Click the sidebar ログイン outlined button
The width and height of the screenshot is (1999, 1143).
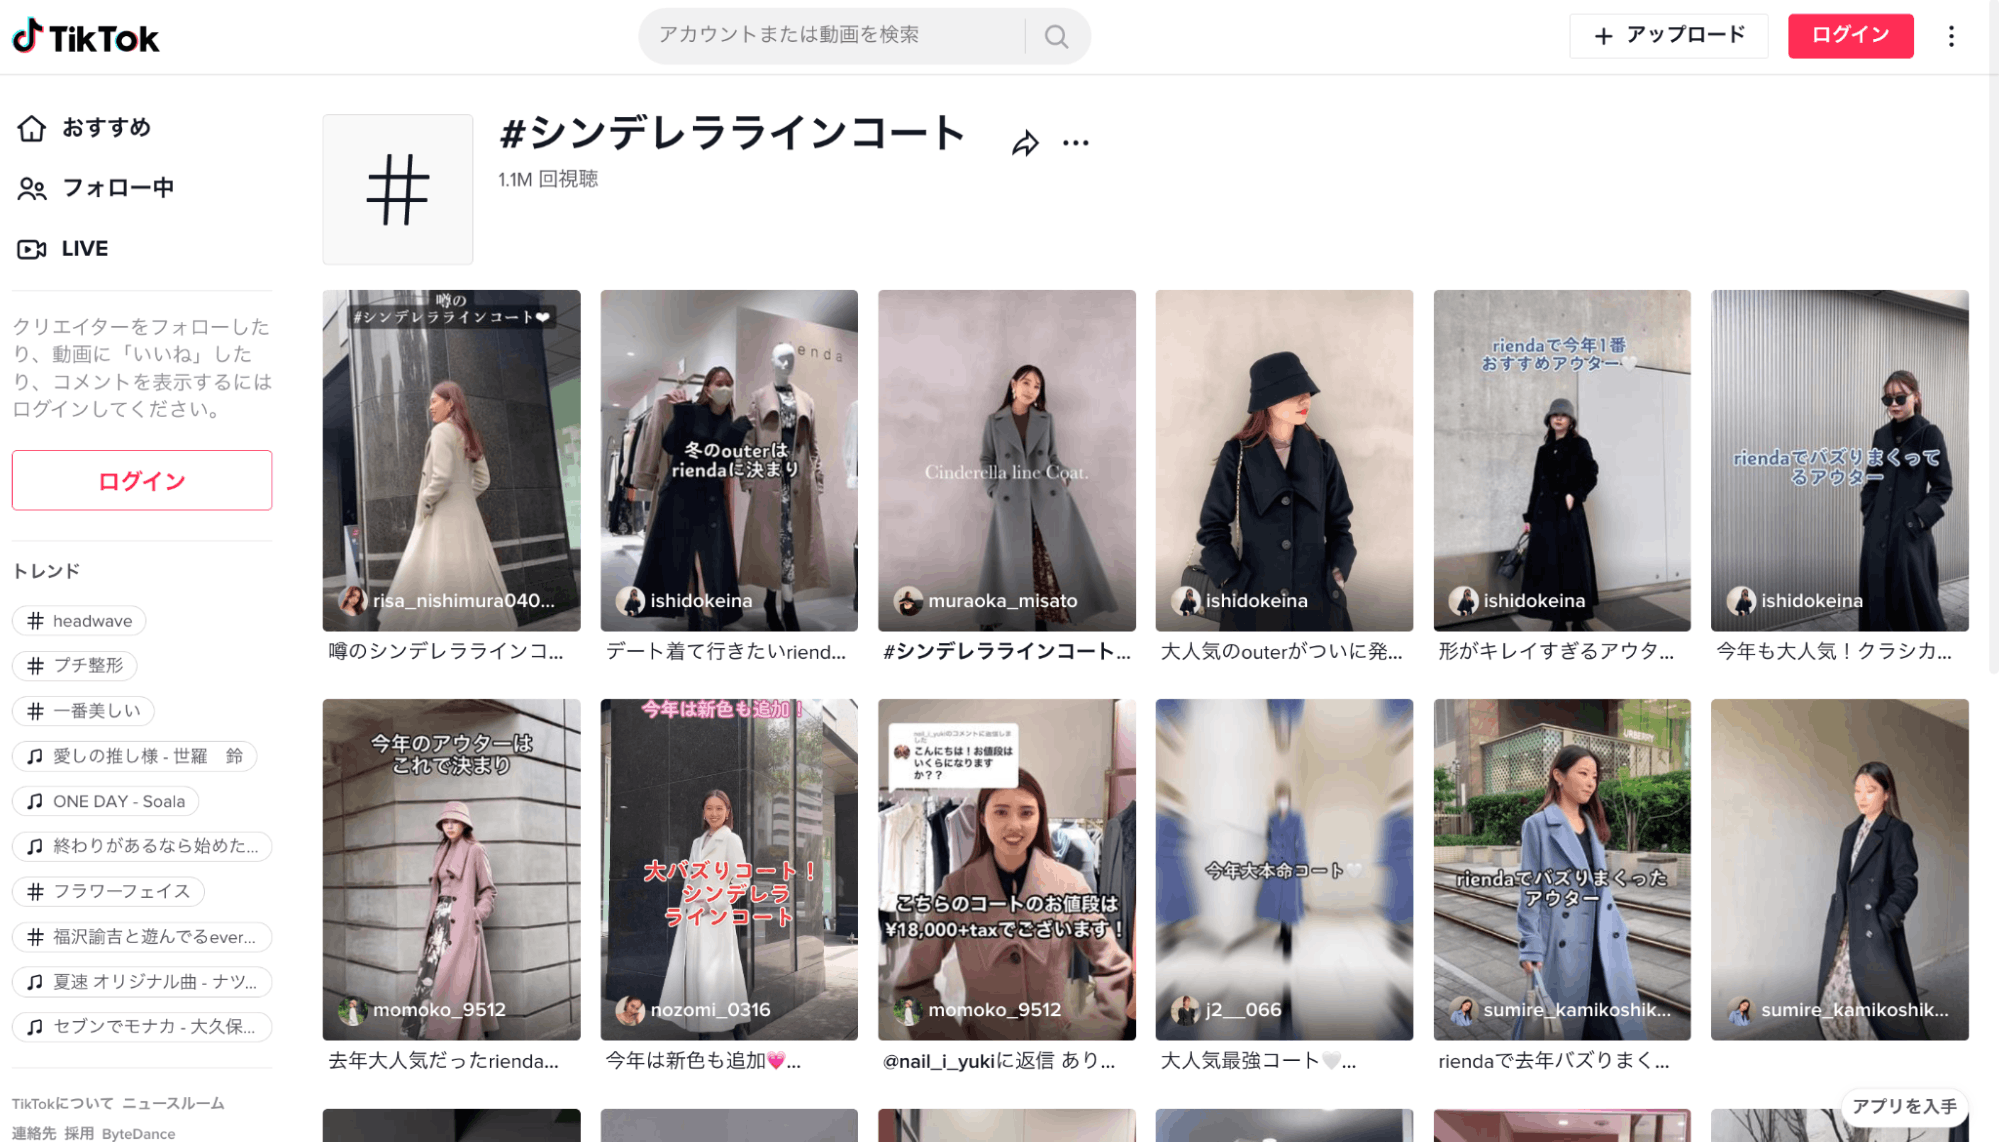[x=142, y=480]
